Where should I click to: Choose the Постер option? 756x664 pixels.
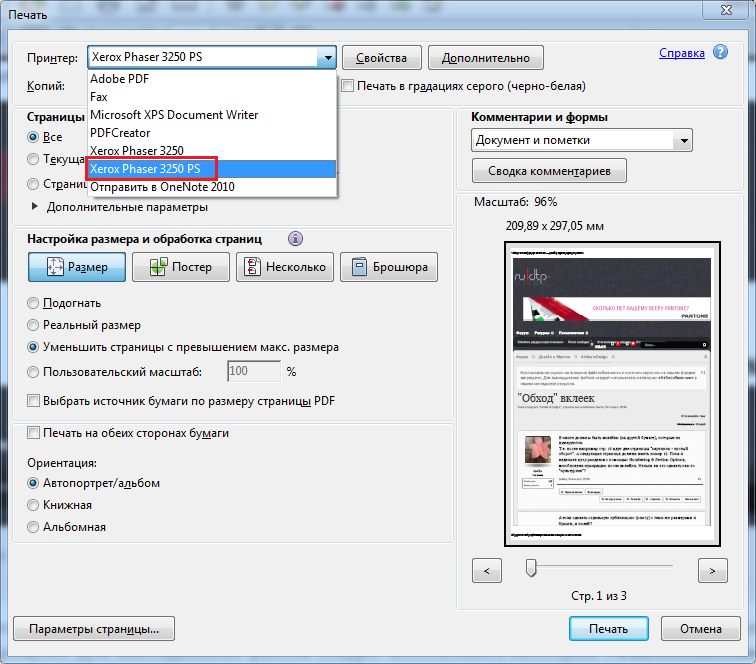(x=181, y=267)
